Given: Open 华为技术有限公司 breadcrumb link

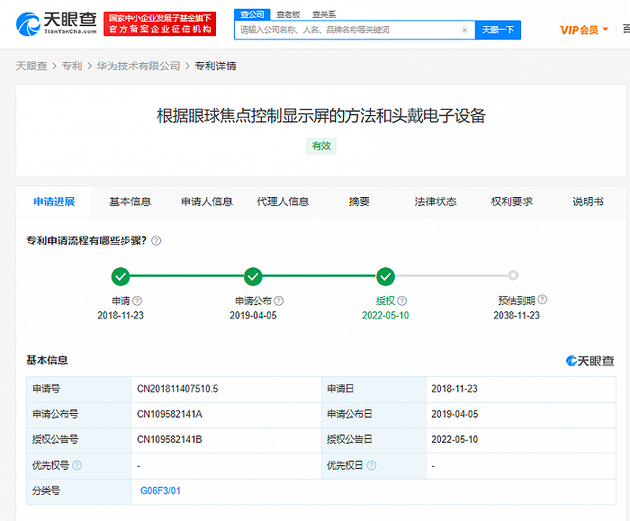Looking at the screenshot, I should tap(138, 66).
